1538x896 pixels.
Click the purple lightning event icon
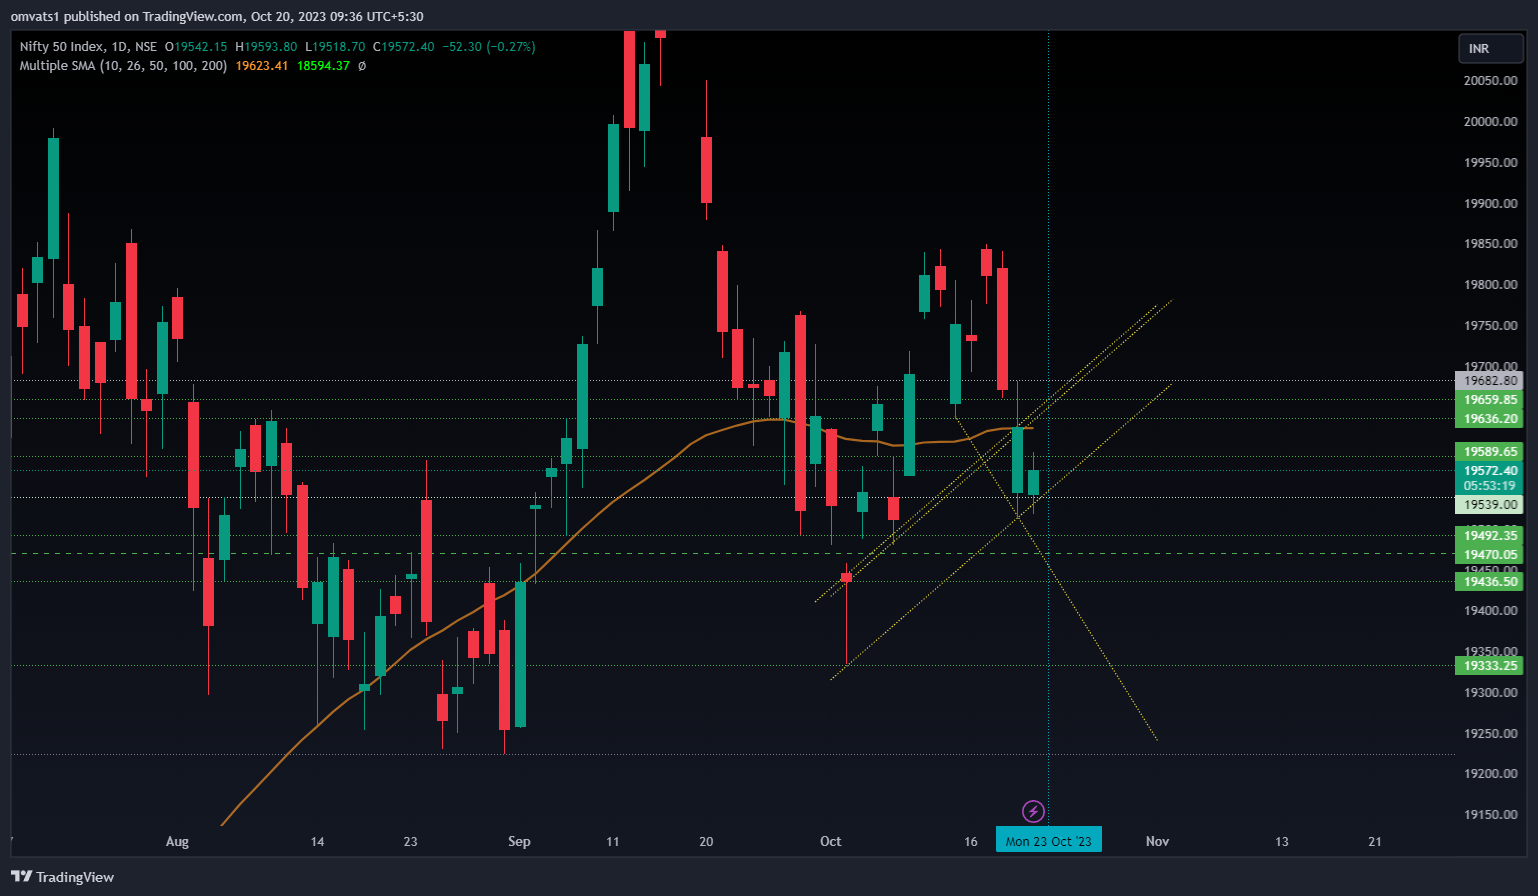pos(1033,811)
